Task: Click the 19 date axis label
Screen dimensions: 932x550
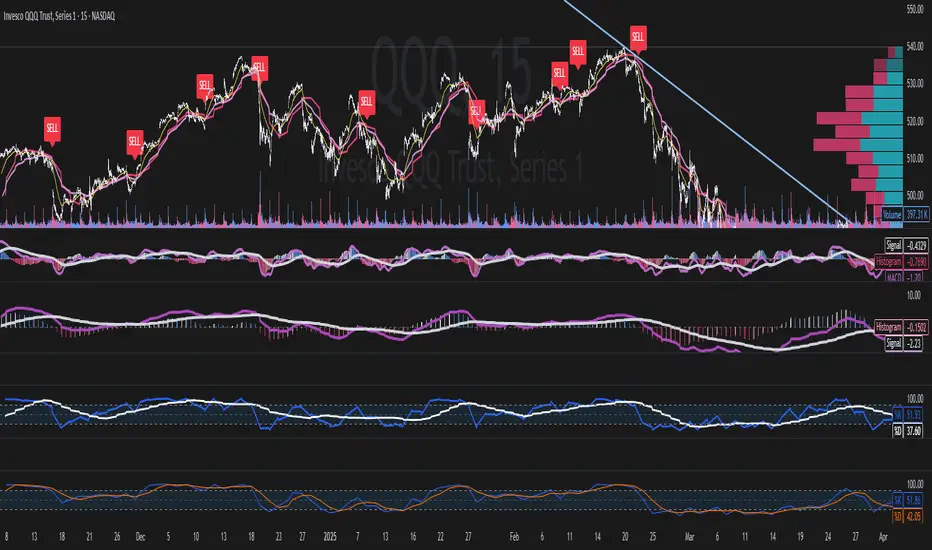Action: 800,537
